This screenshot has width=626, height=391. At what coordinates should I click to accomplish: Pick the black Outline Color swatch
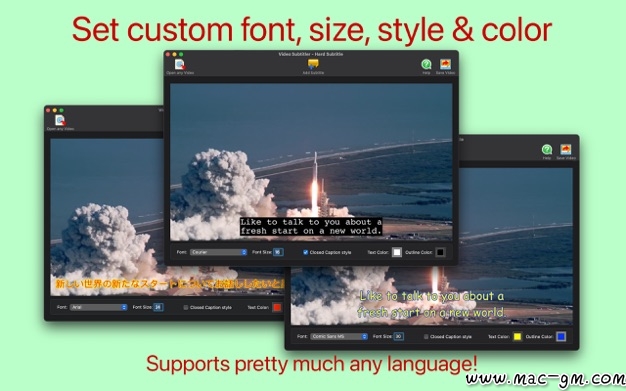pyautogui.click(x=440, y=252)
